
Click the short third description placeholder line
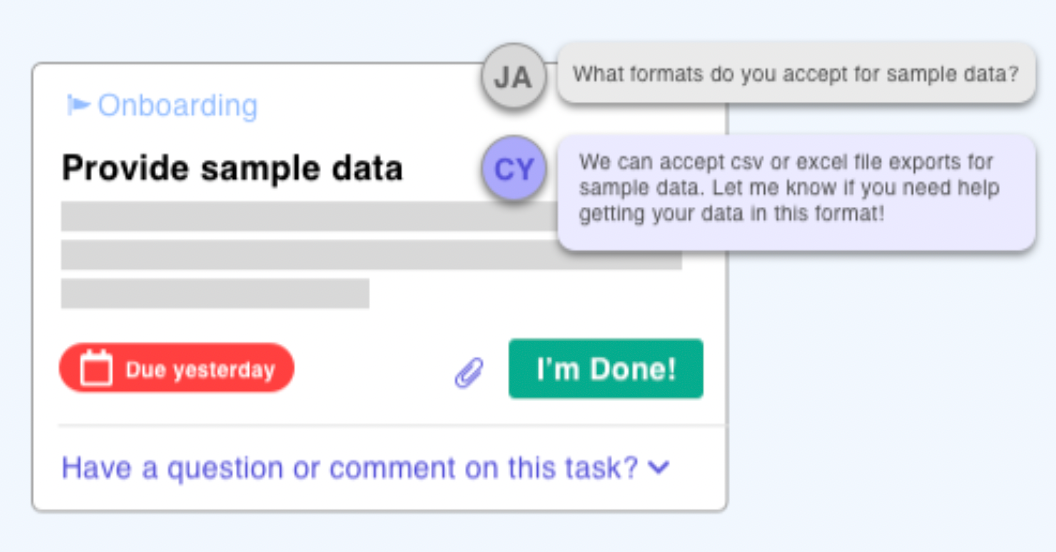point(215,294)
